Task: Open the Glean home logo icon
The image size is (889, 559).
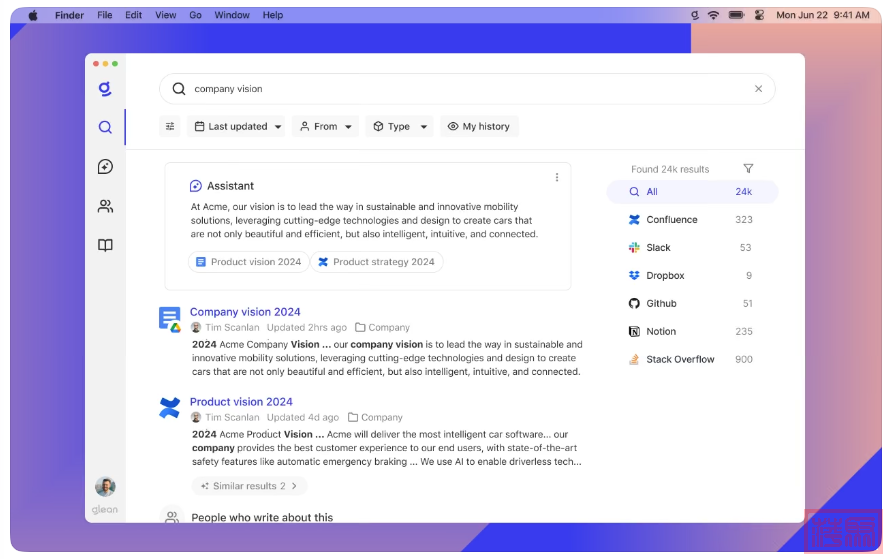Action: [x=105, y=89]
